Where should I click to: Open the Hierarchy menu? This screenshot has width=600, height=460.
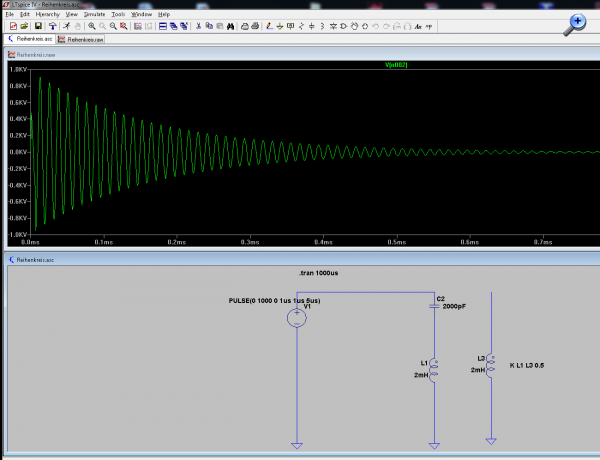coord(47,14)
